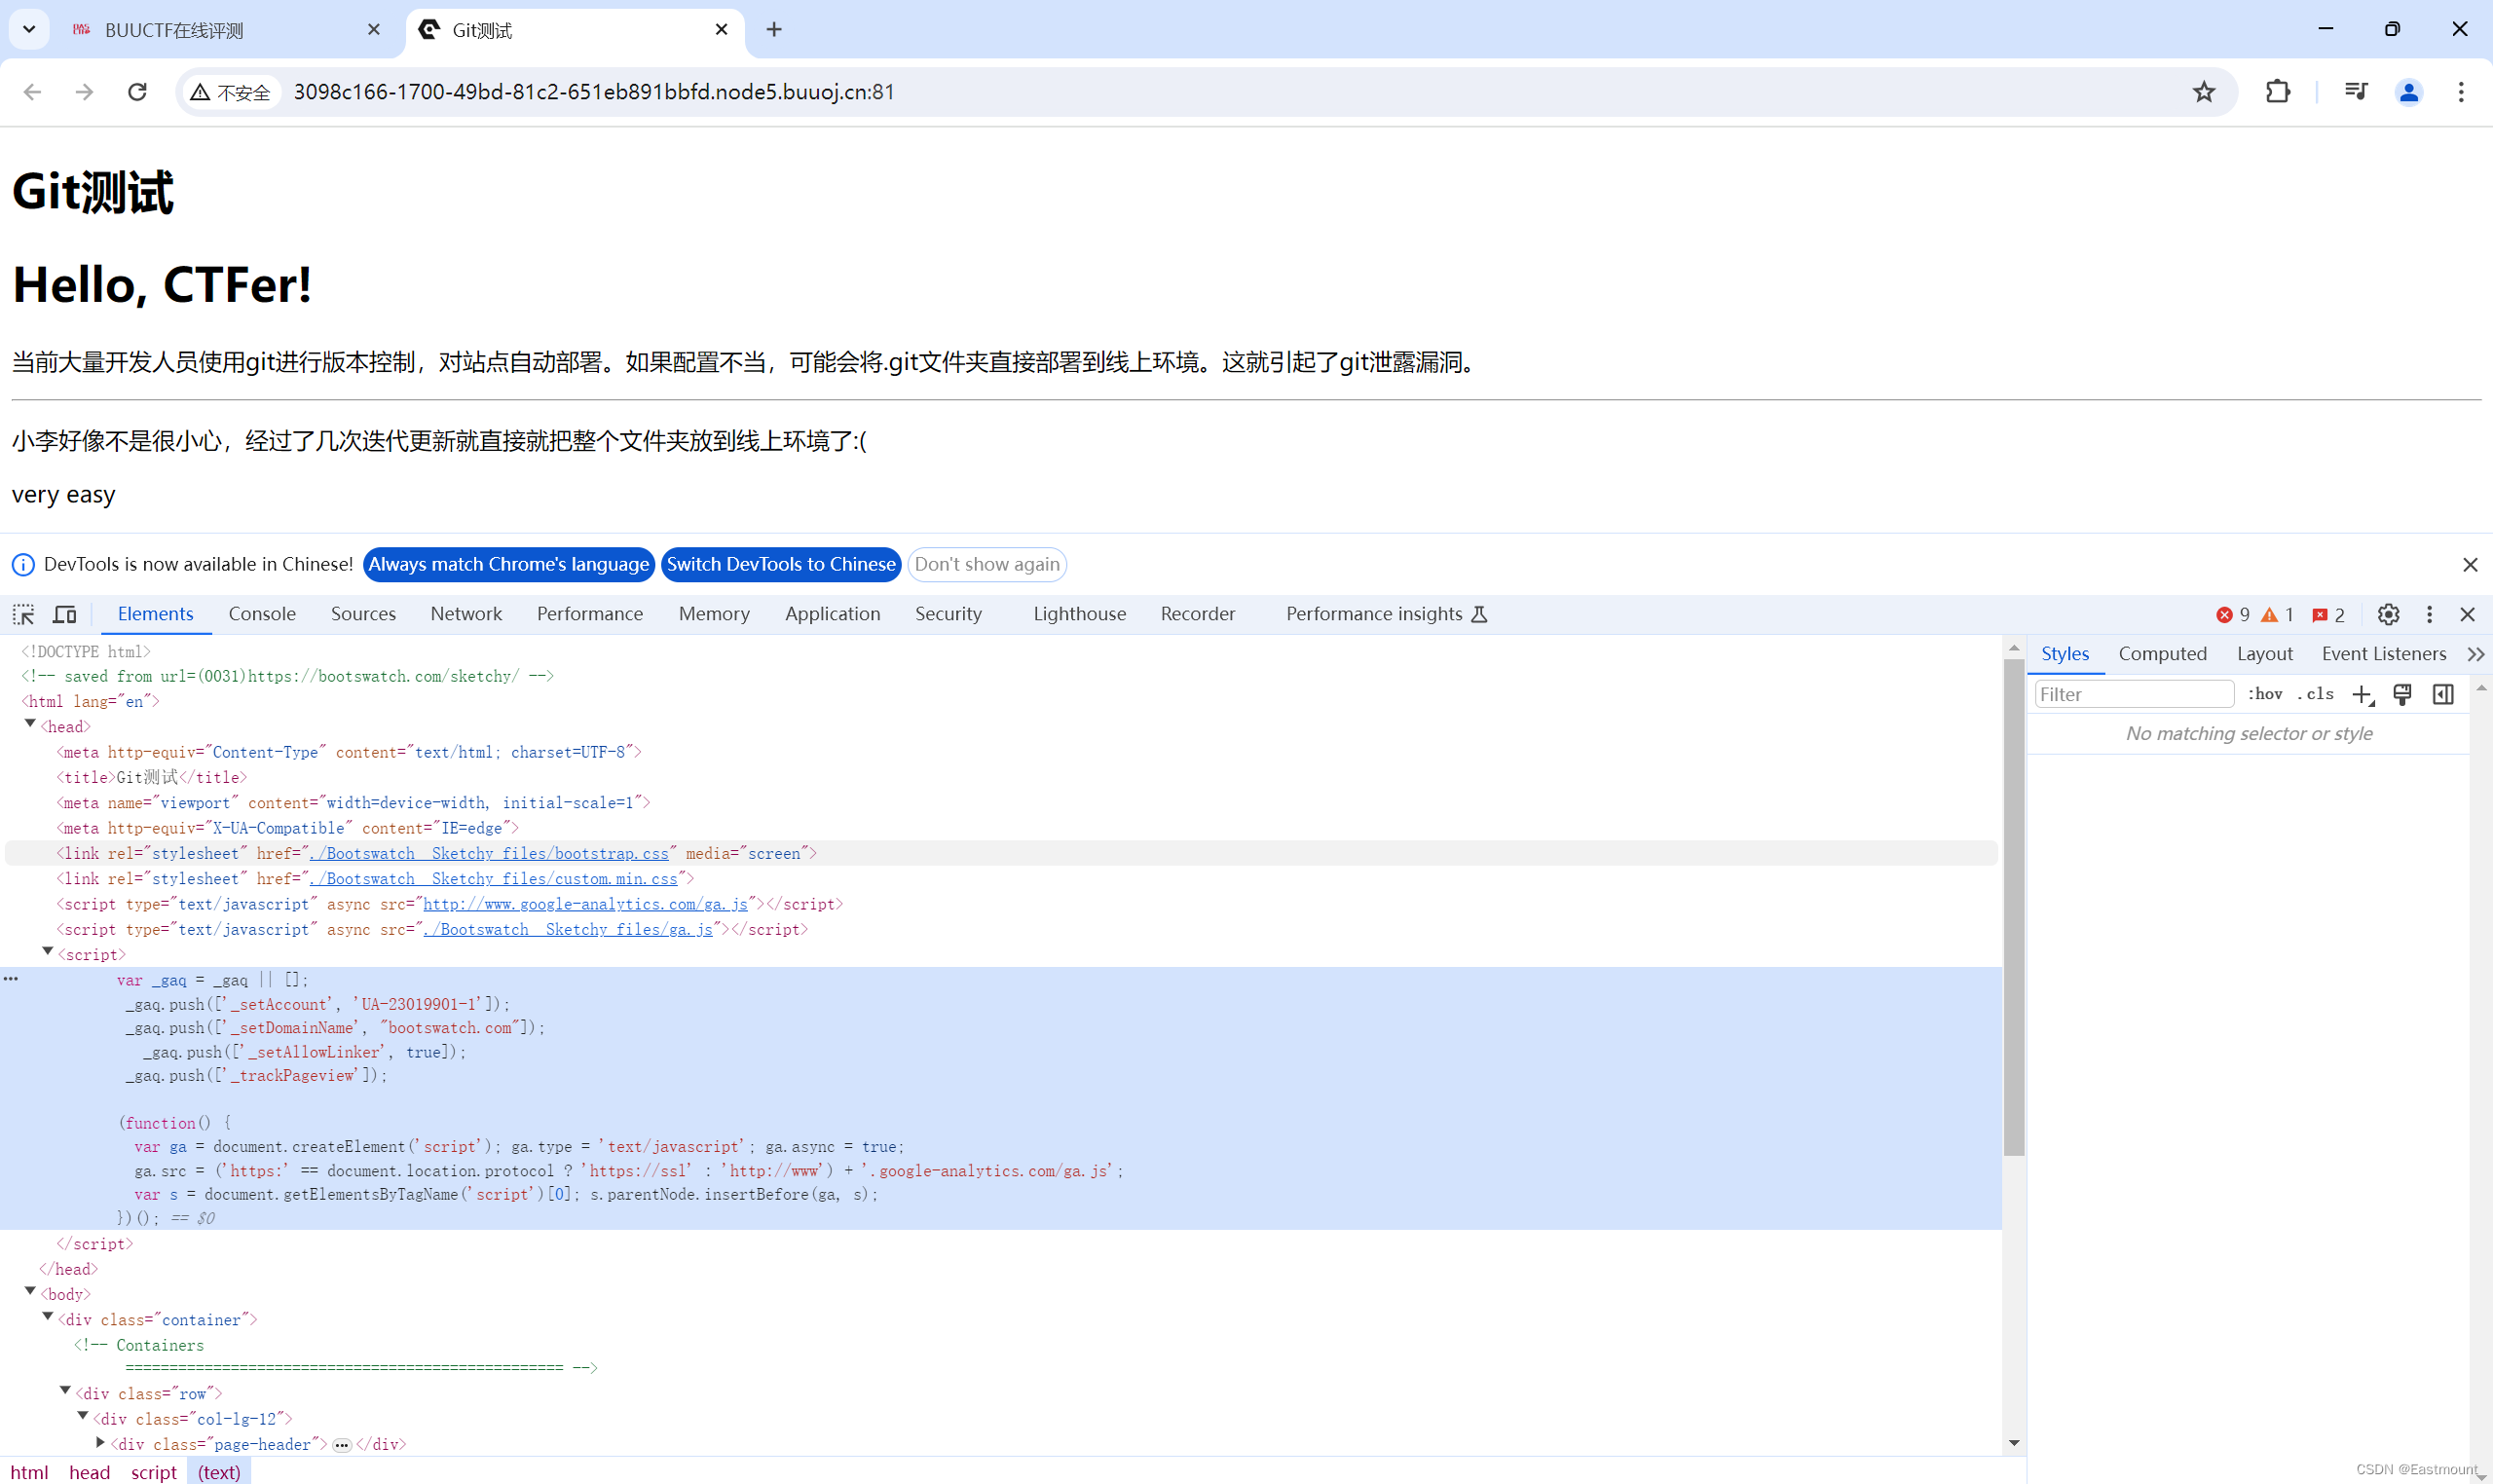This screenshot has height=1484, width=2493.
Task: Open the Event Listeners sidebar tab
Action: pos(2383,654)
